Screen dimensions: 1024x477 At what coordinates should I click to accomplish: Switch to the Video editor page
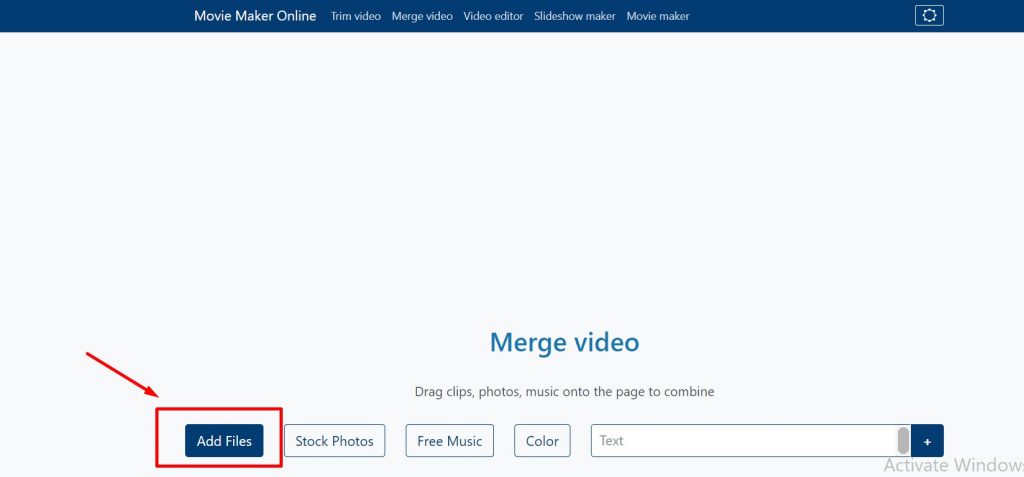493,16
